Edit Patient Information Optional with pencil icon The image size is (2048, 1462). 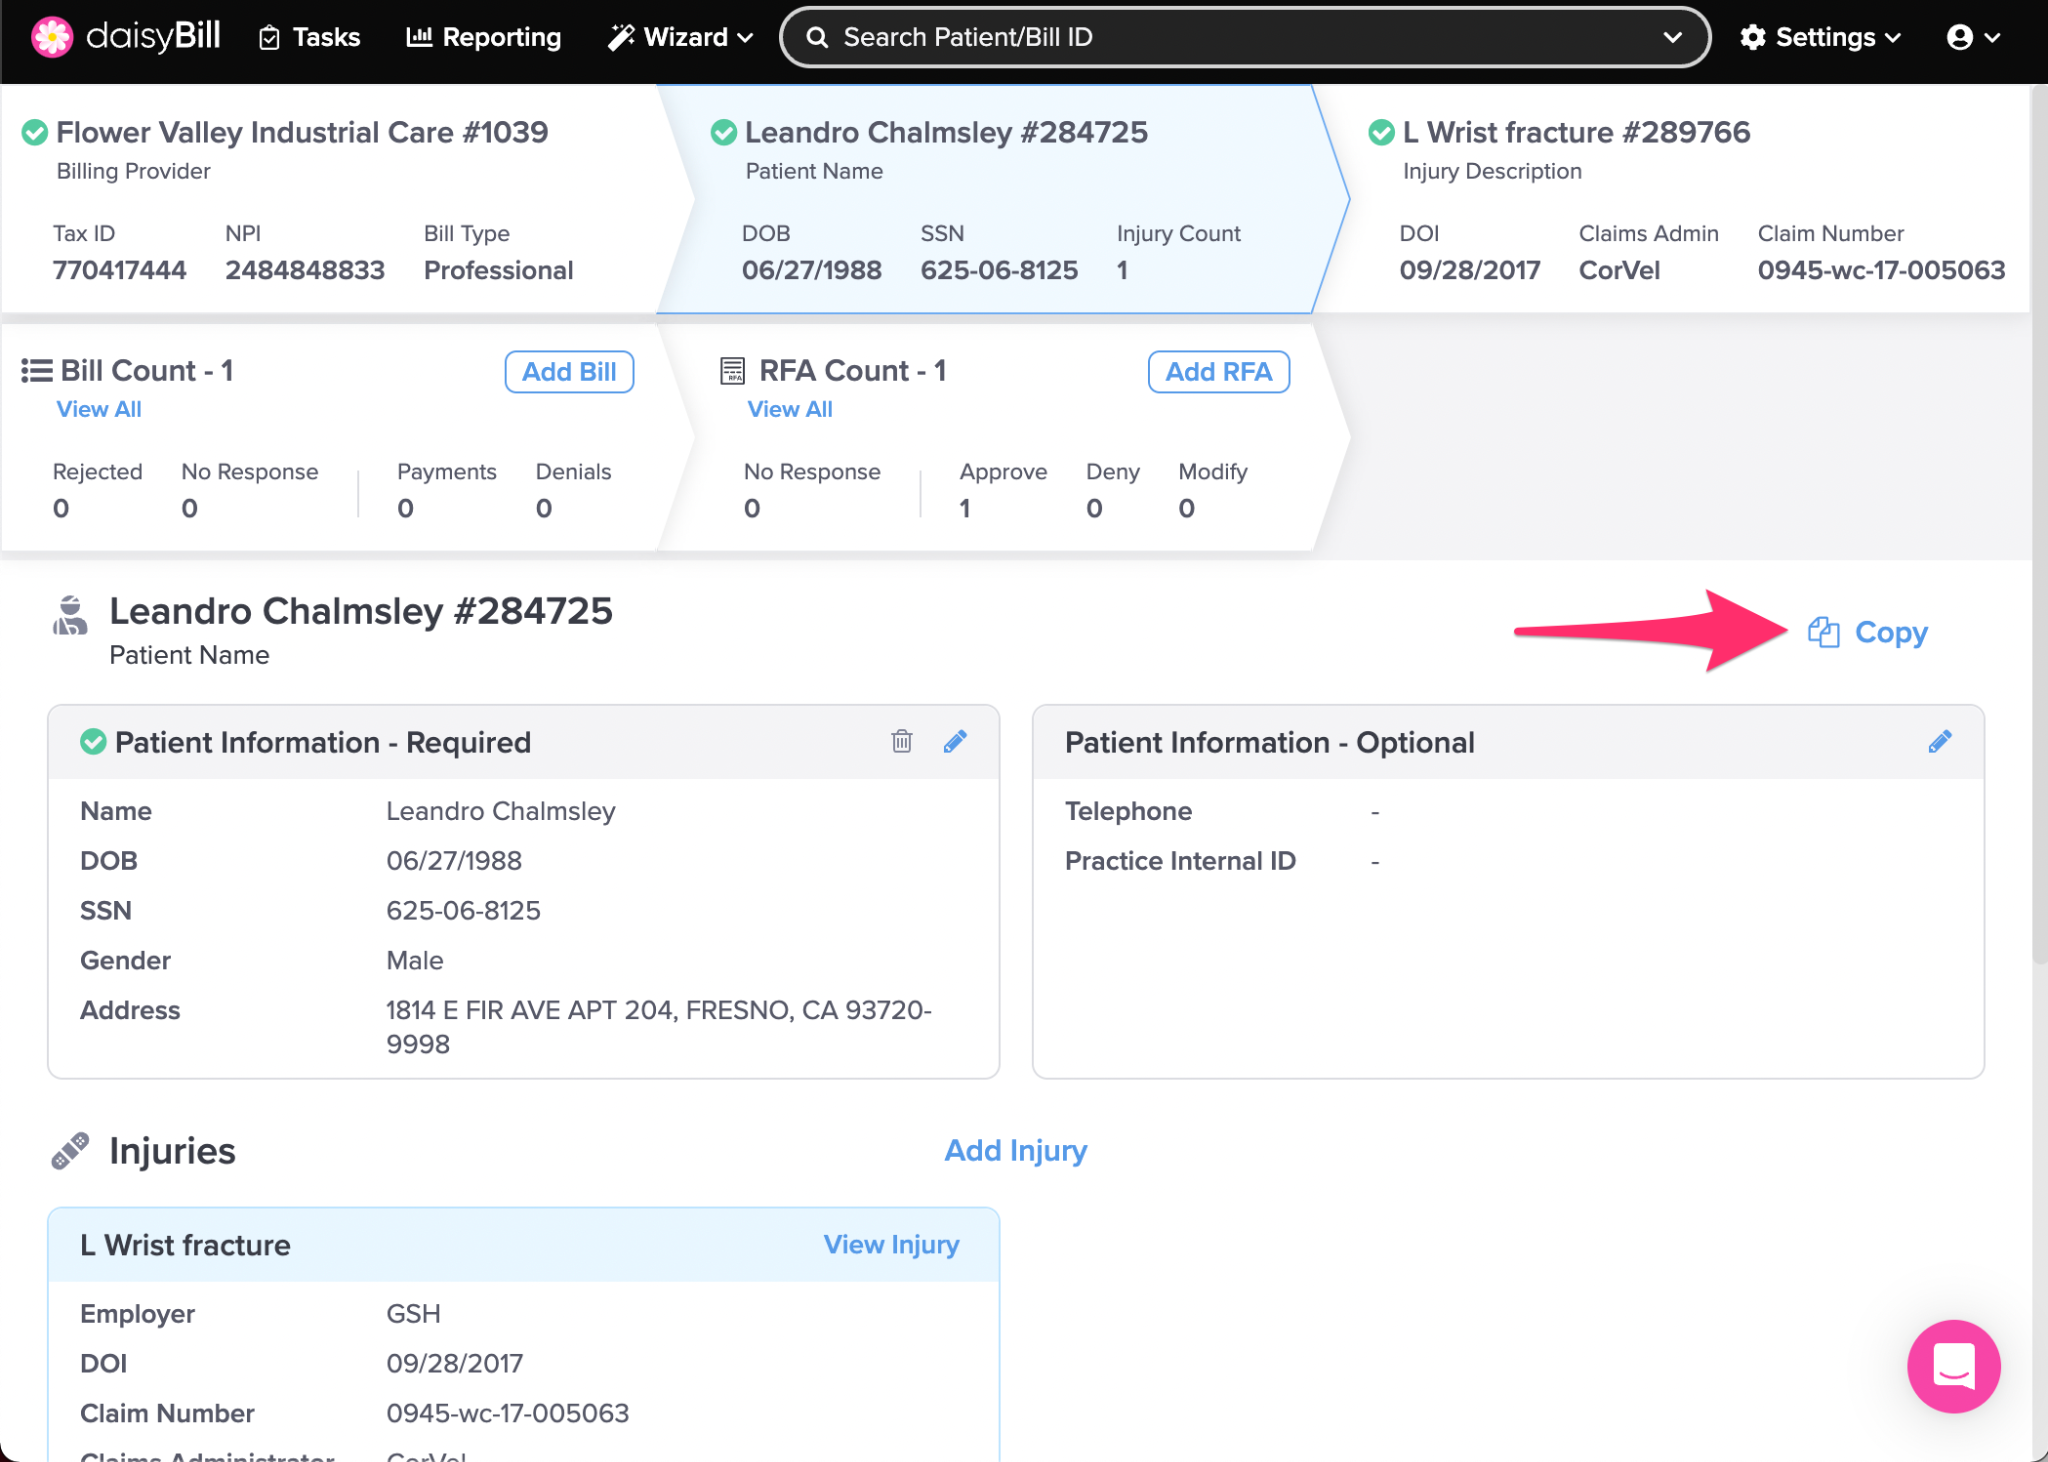(1939, 741)
